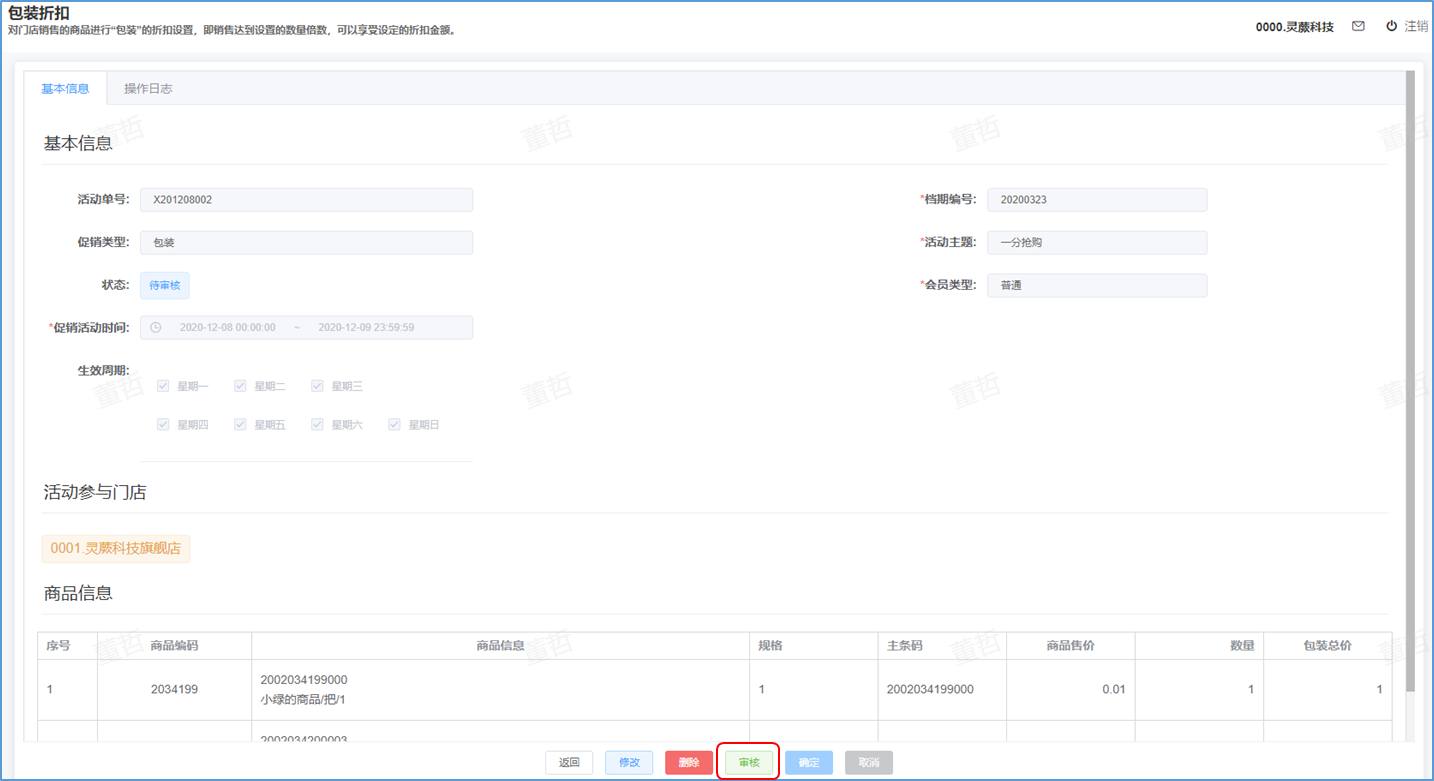This screenshot has width=1434, height=781.
Task: Click the red 删除 button
Action: [688, 763]
